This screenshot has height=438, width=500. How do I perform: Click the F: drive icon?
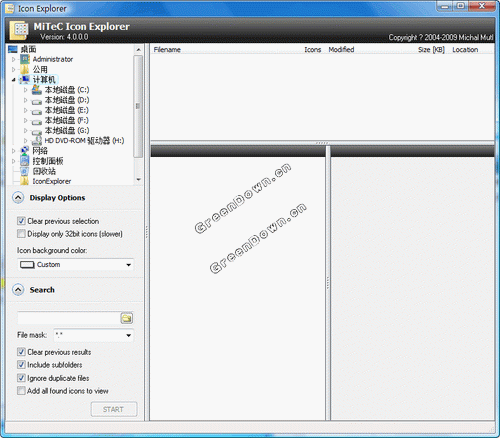coord(37,121)
